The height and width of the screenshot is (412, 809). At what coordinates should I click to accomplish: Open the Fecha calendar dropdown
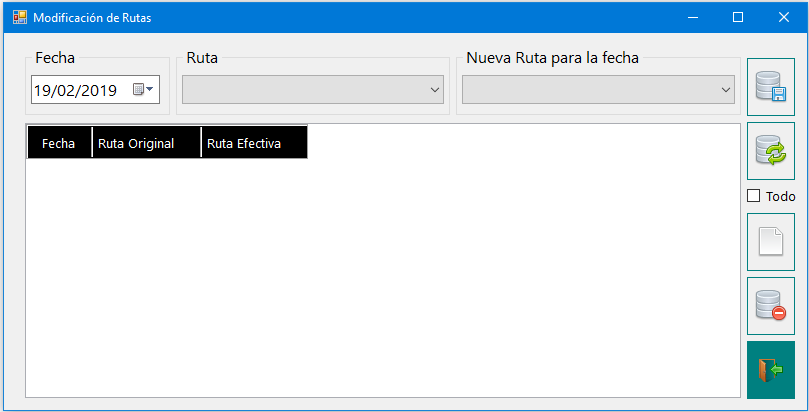point(143,90)
